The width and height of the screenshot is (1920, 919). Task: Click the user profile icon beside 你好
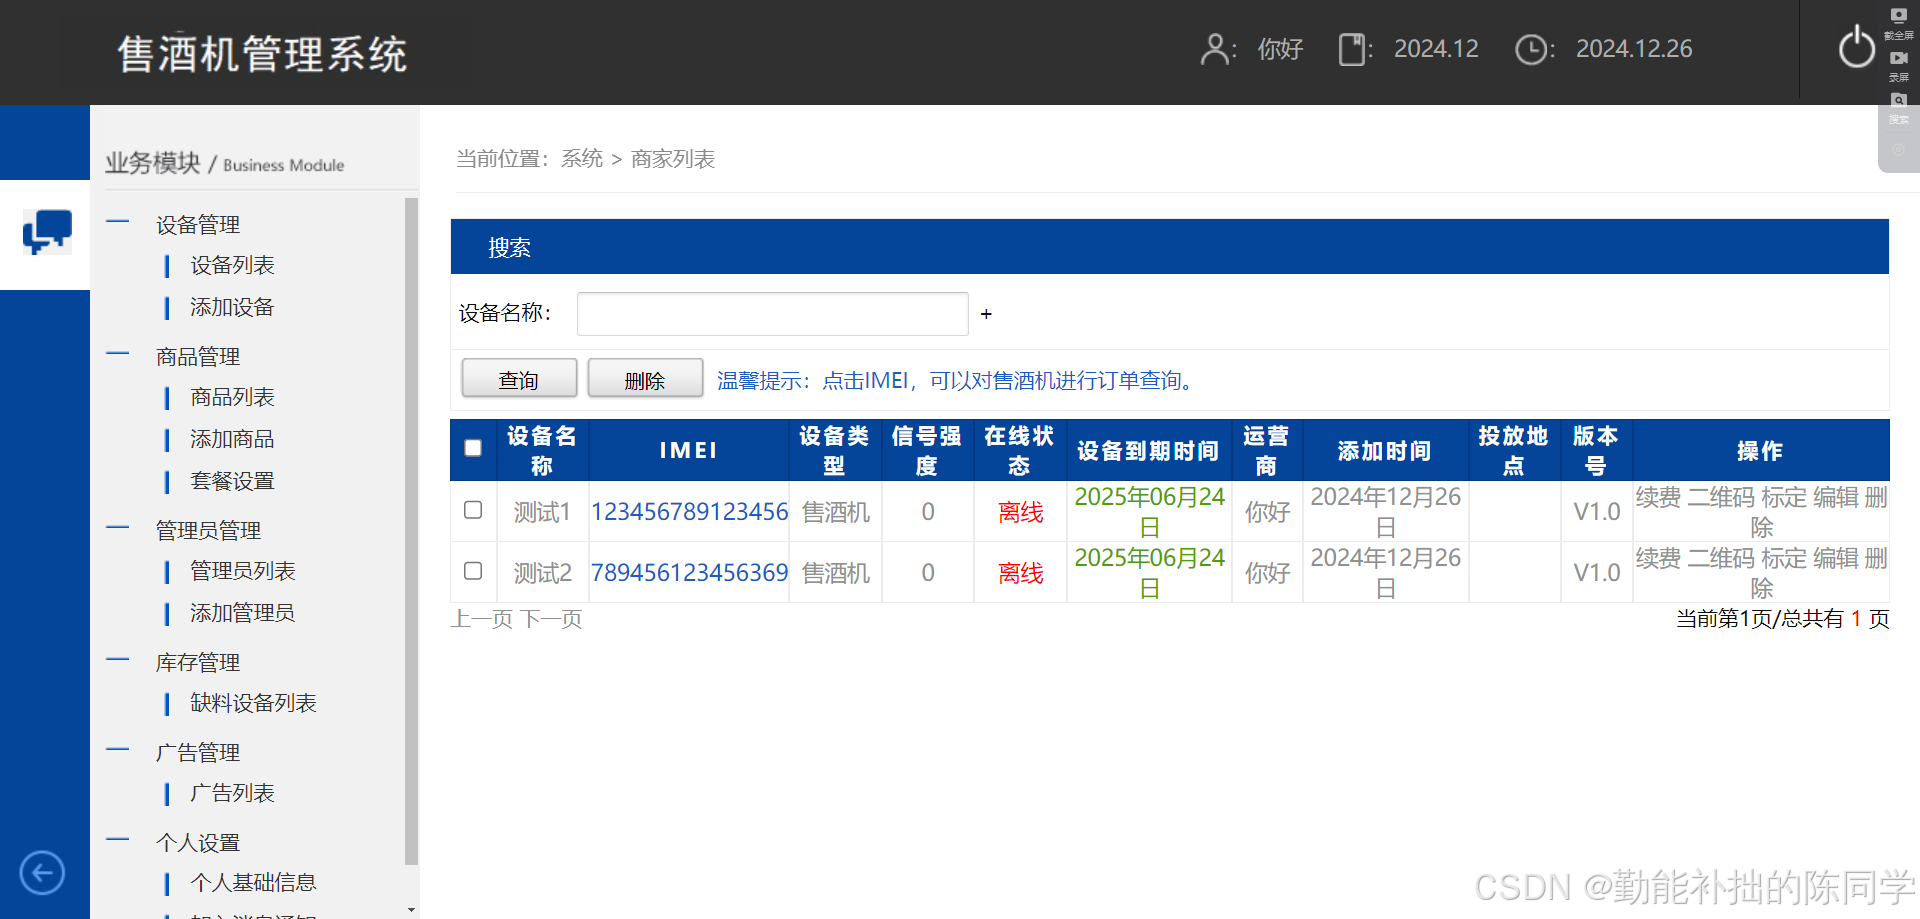(x=1215, y=49)
